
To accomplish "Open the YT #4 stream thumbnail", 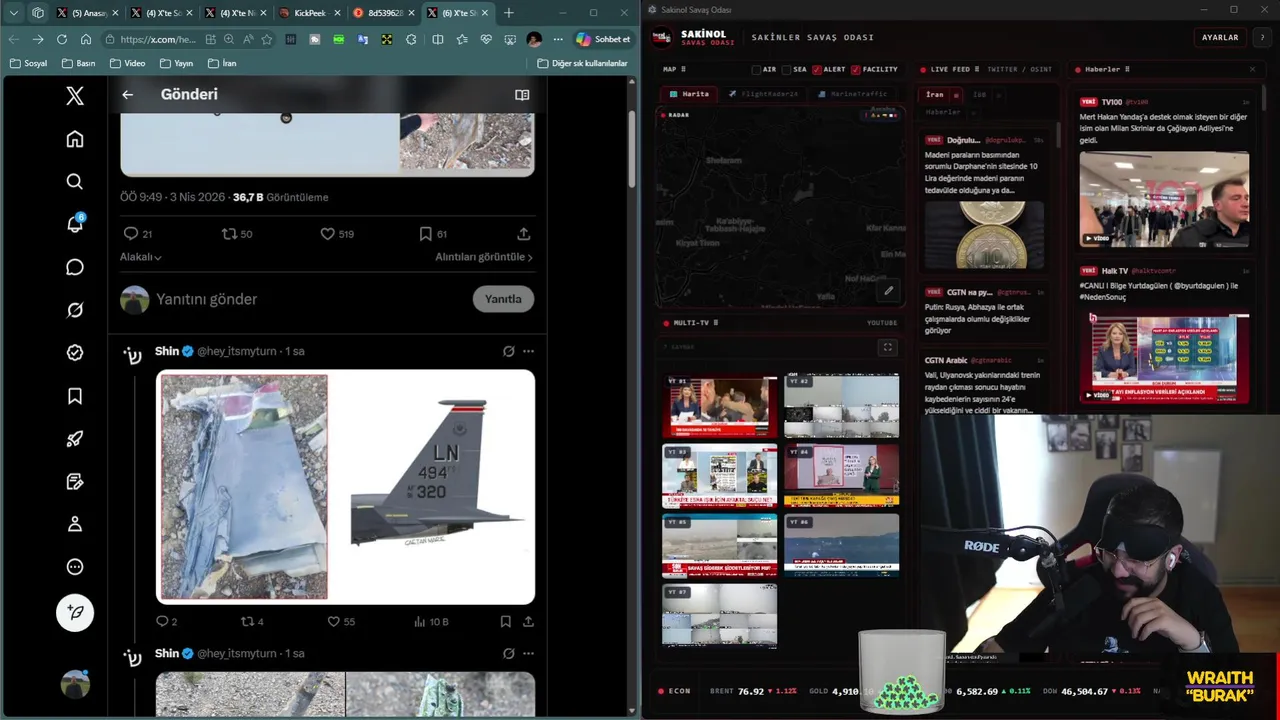I will 841,475.
